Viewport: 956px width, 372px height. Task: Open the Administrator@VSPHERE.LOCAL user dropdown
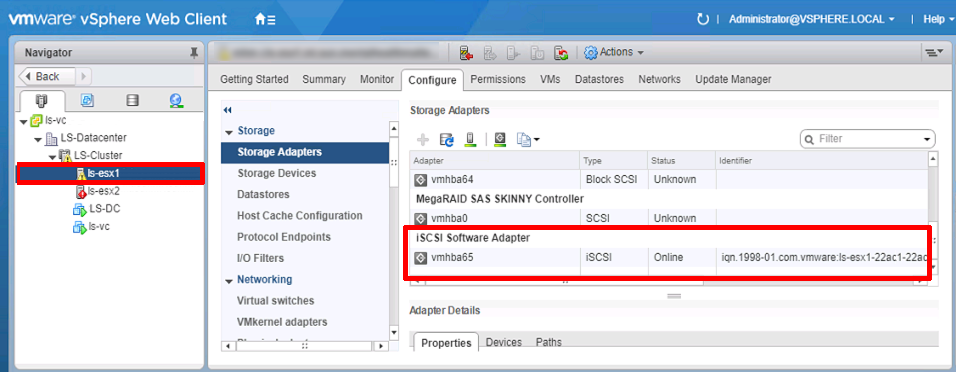[812, 20]
